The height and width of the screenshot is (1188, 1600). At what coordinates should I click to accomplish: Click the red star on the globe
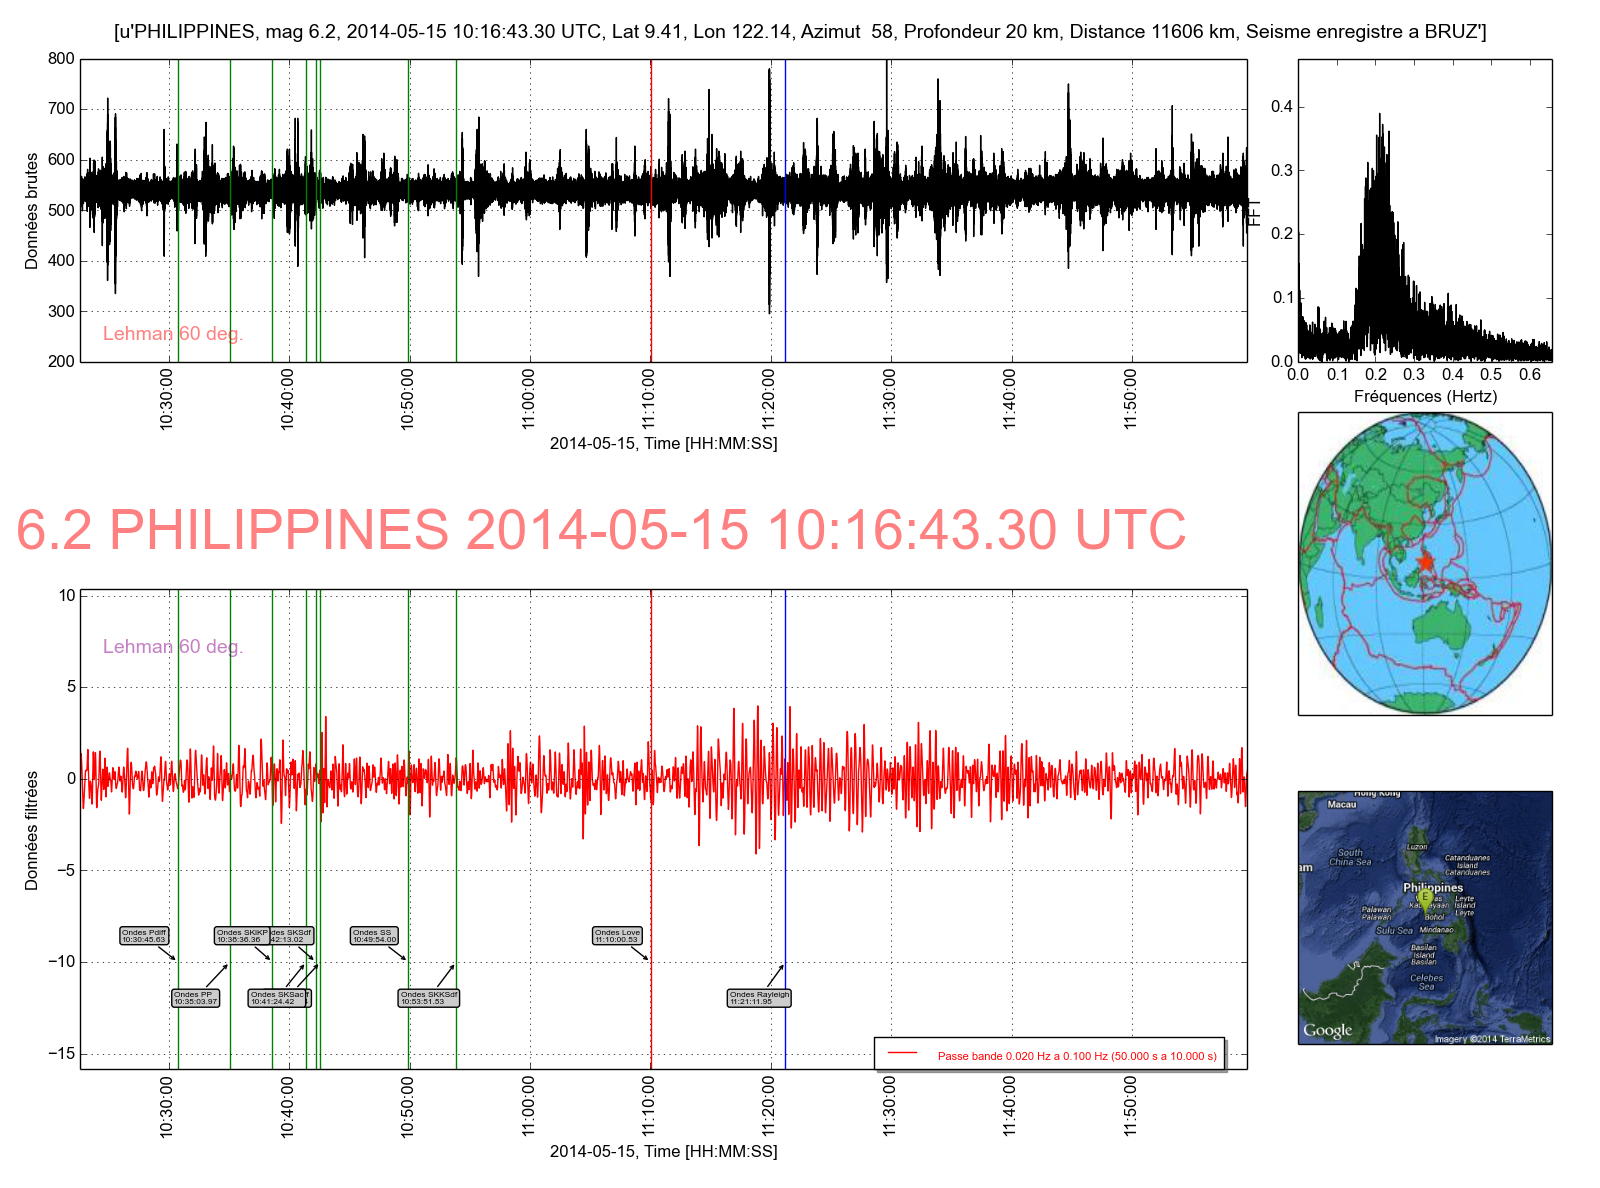(1425, 561)
